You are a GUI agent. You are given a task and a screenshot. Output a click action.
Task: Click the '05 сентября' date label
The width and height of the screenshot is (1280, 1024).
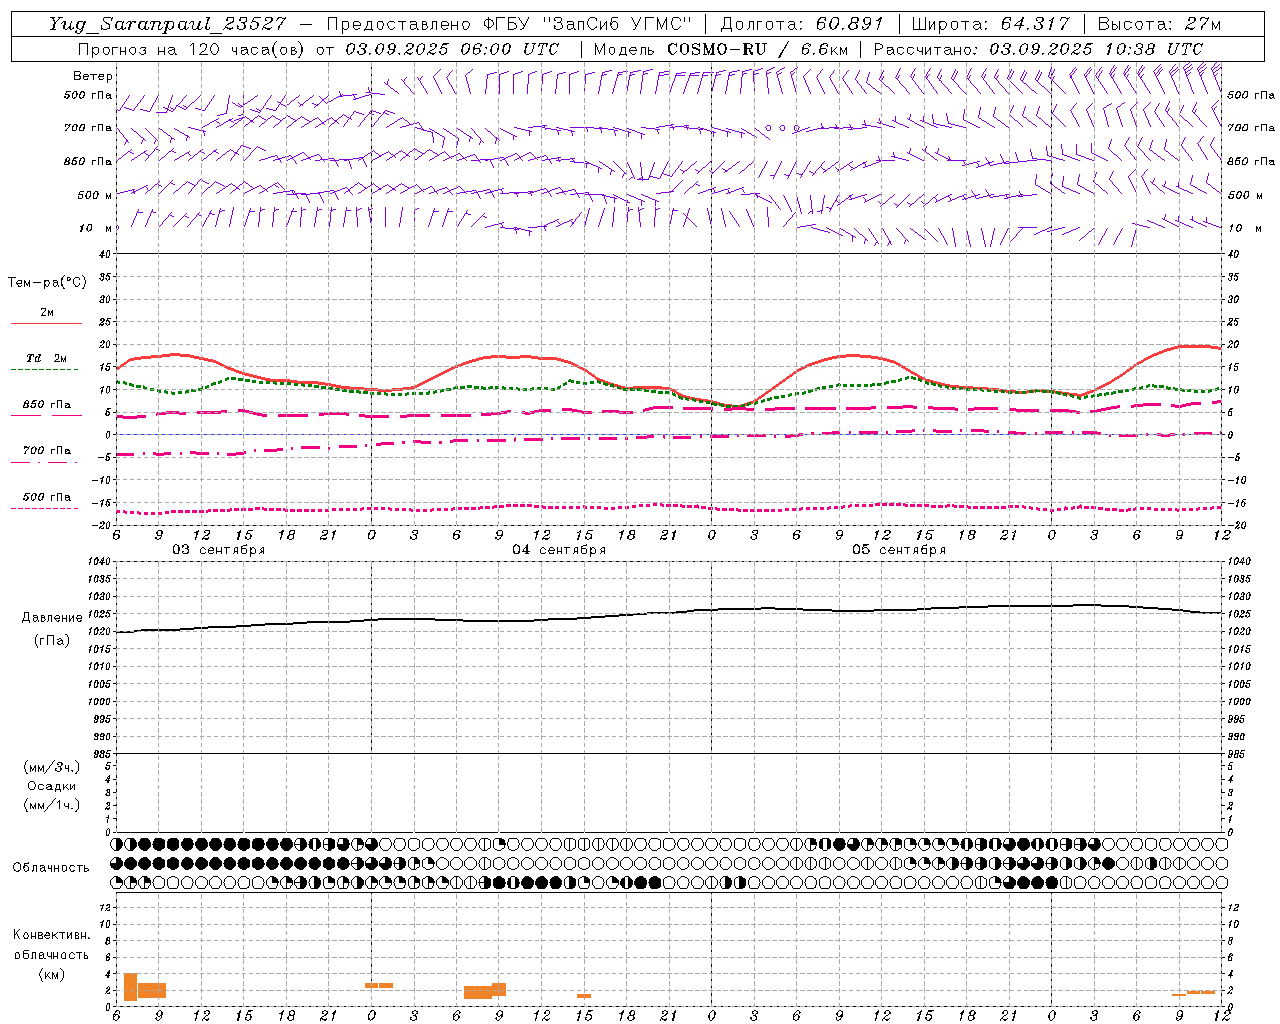(899, 550)
